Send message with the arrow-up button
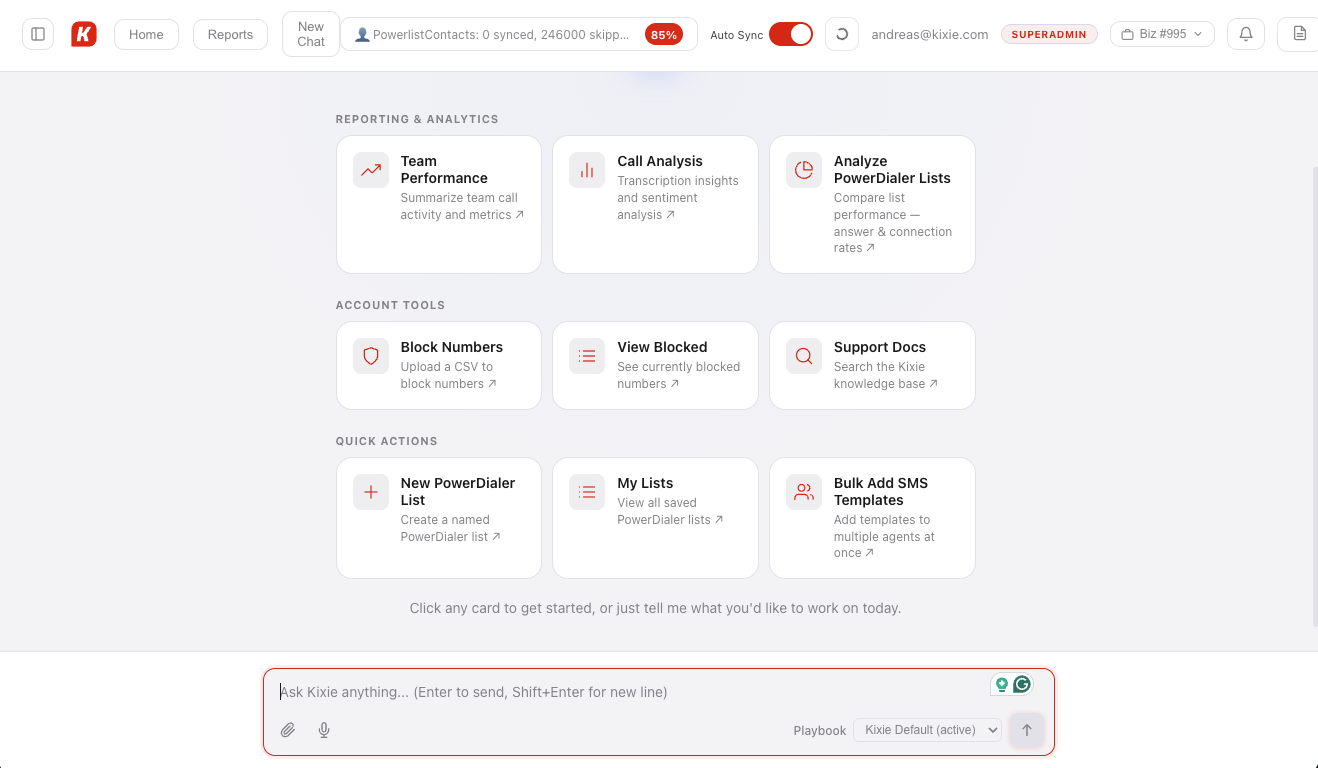The height and width of the screenshot is (768, 1318). pyautogui.click(x=1027, y=730)
